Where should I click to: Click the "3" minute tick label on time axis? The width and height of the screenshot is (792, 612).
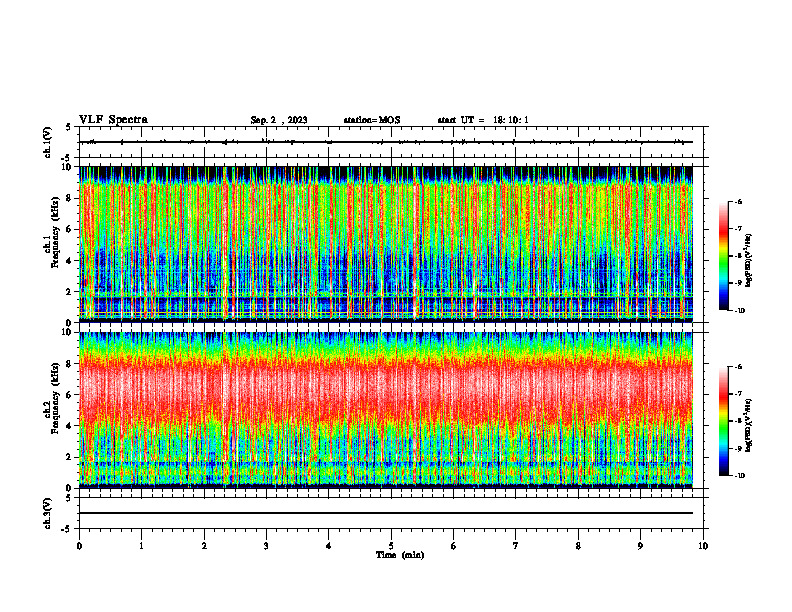click(x=266, y=546)
